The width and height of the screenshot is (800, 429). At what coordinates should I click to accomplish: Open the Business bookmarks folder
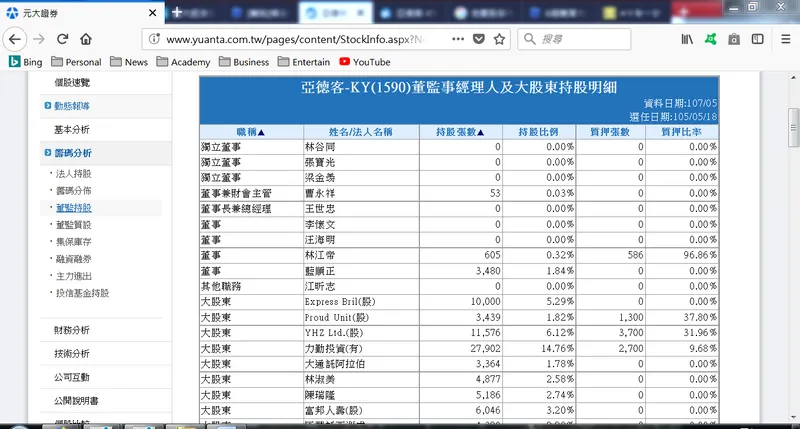pos(244,62)
